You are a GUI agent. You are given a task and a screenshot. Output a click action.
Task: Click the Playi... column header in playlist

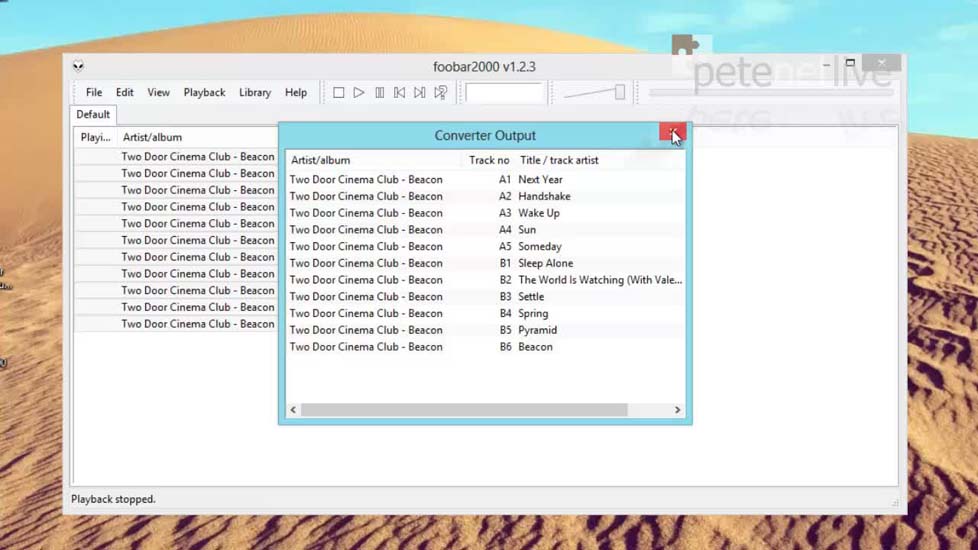click(x=95, y=137)
